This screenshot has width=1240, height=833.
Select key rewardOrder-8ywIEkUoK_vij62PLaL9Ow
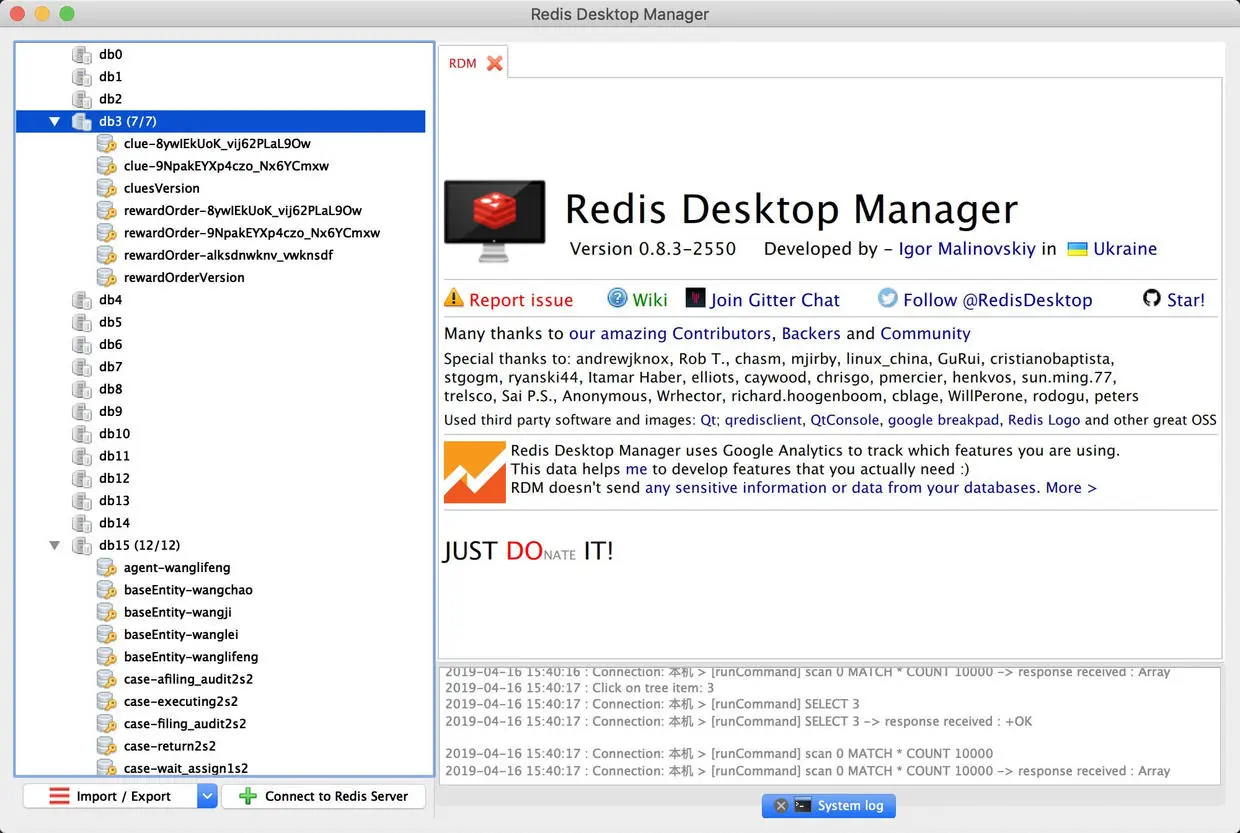[243, 211]
